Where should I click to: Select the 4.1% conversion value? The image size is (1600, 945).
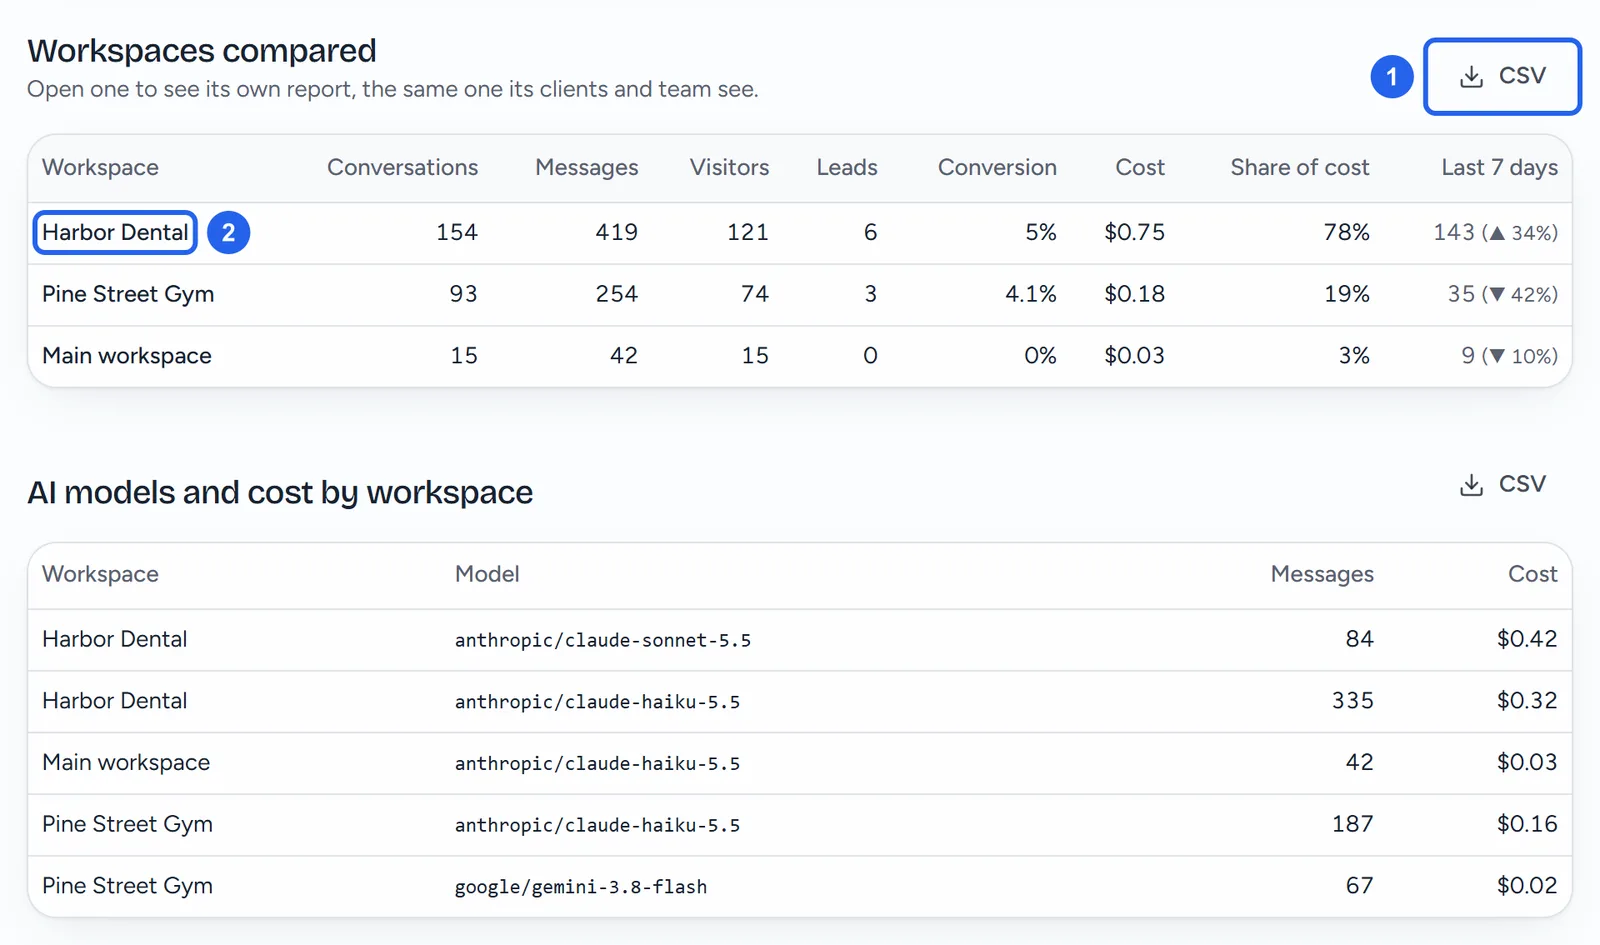[1031, 294]
